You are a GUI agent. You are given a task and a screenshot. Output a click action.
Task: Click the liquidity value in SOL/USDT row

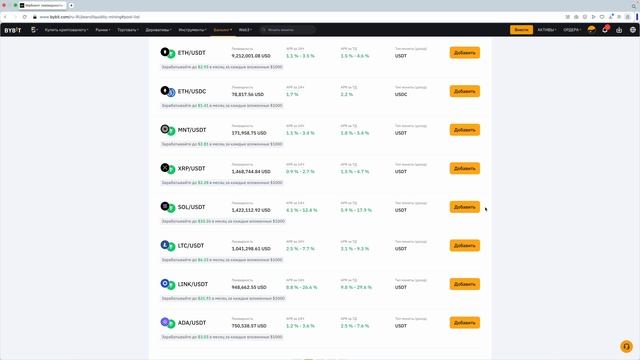(x=251, y=210)
